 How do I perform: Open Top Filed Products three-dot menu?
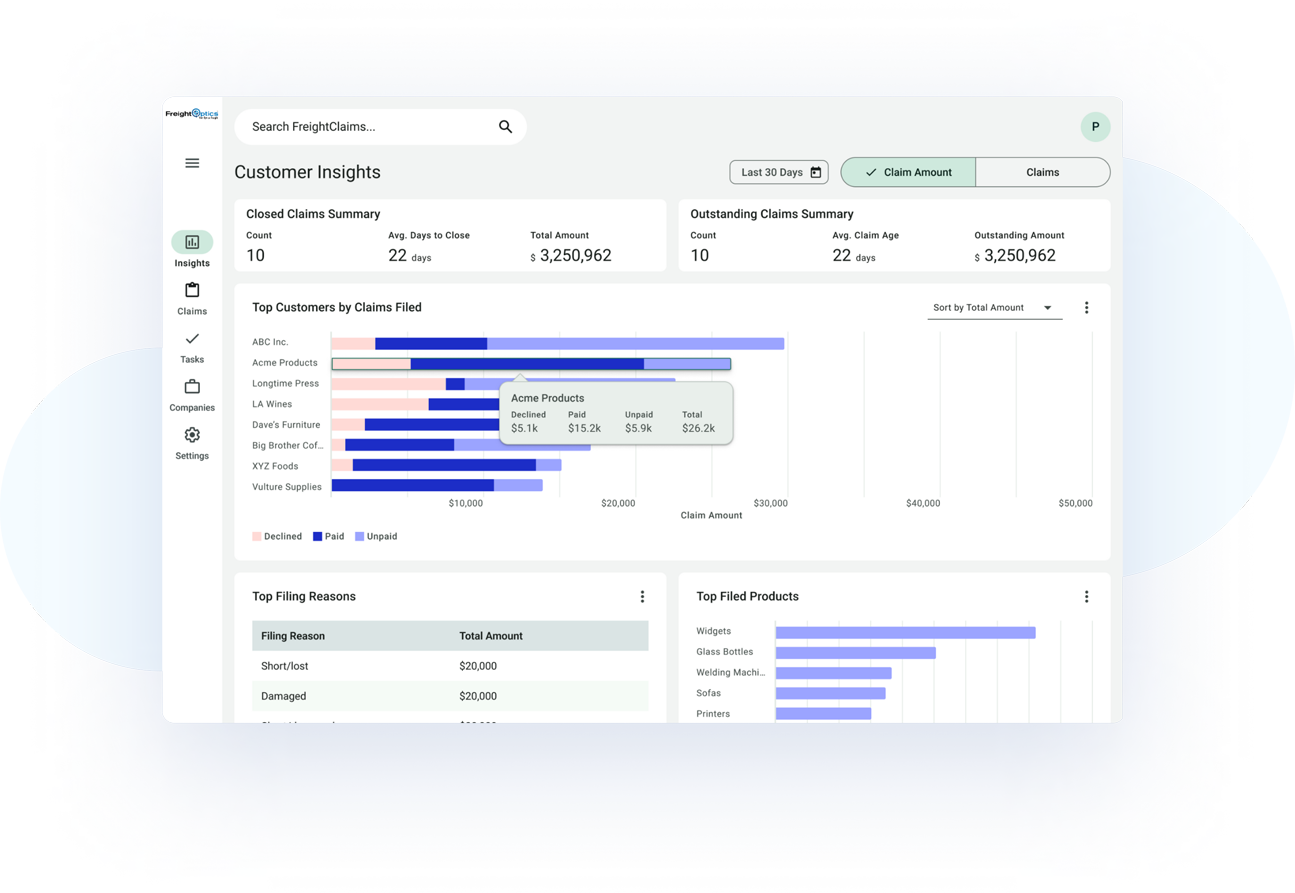[1086, 597]
